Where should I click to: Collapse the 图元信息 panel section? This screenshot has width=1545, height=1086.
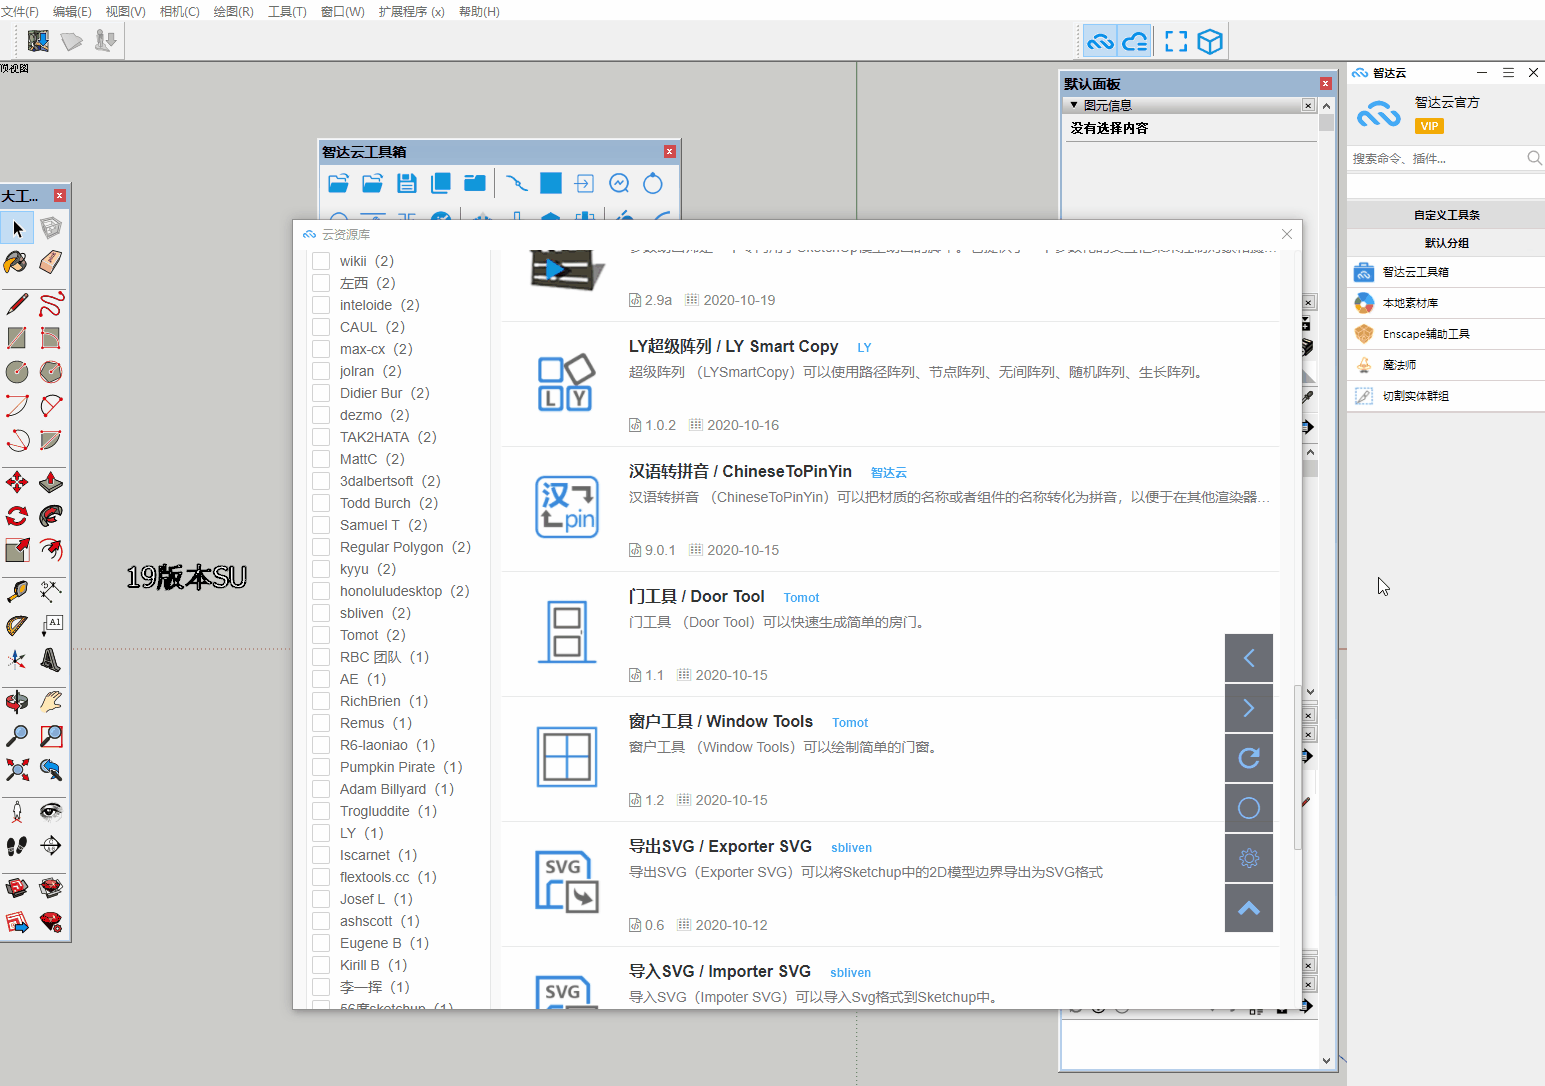coord(1074,105)
